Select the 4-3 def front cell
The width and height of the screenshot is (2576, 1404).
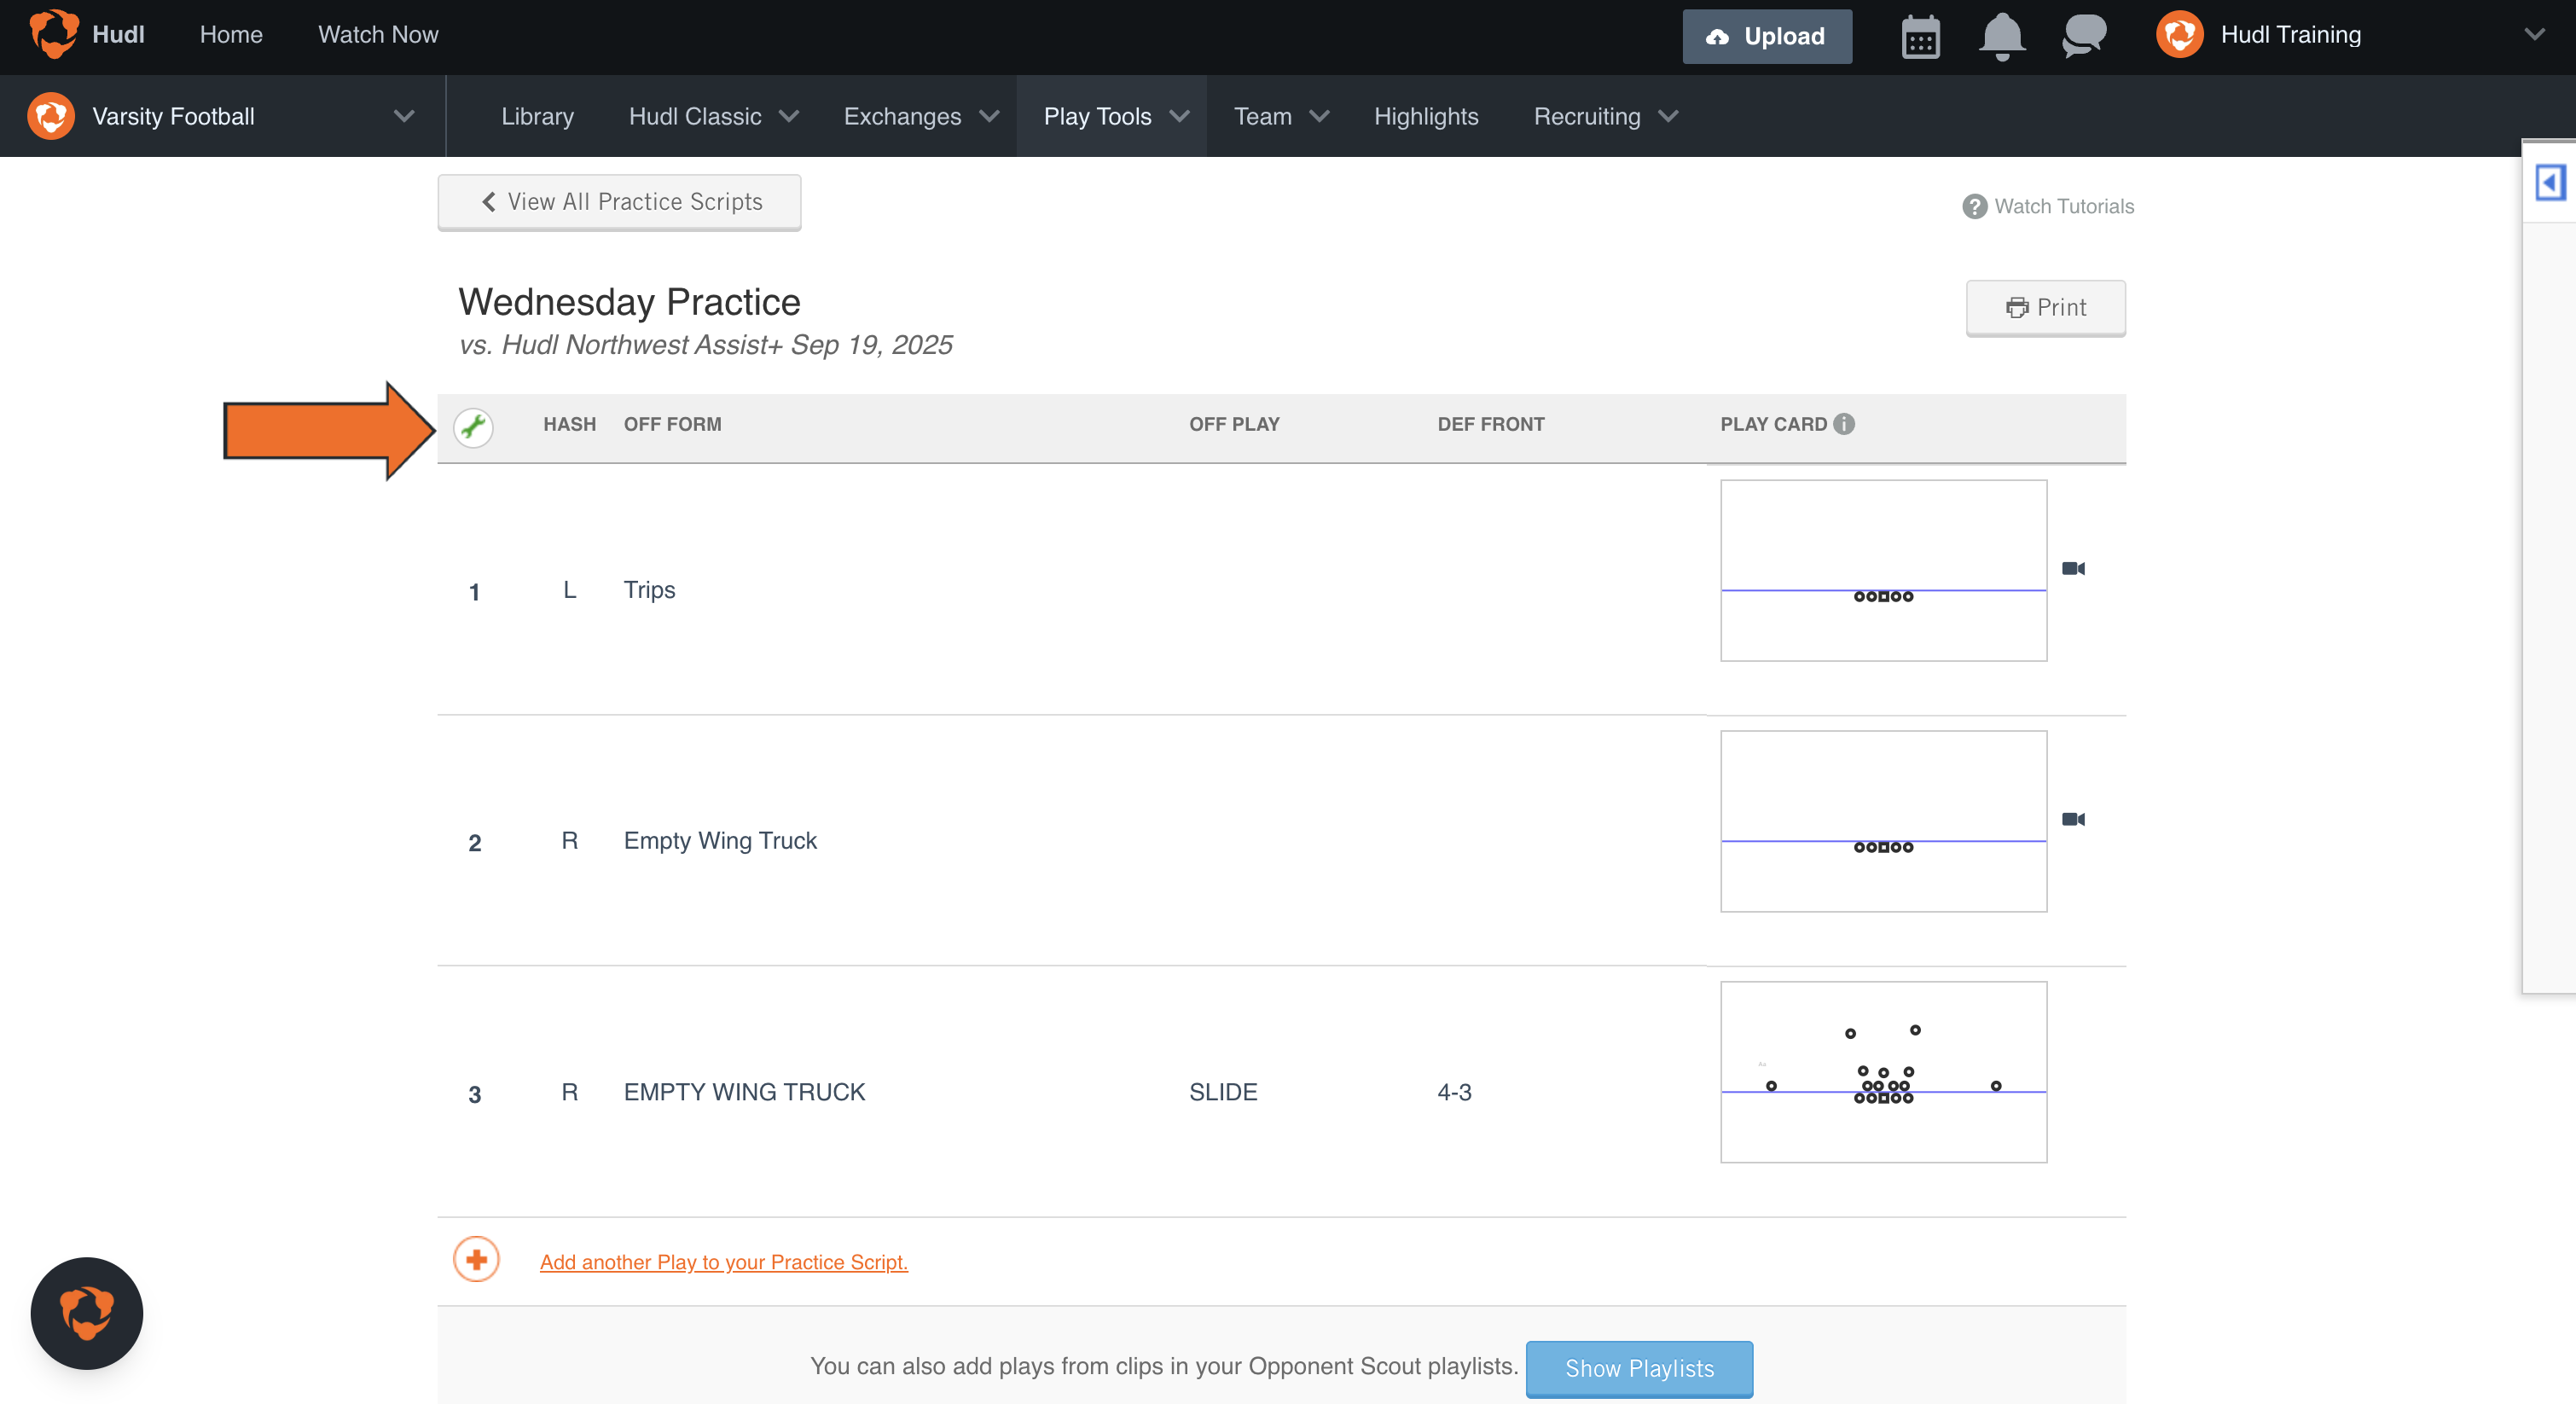coord(1454,1092)
